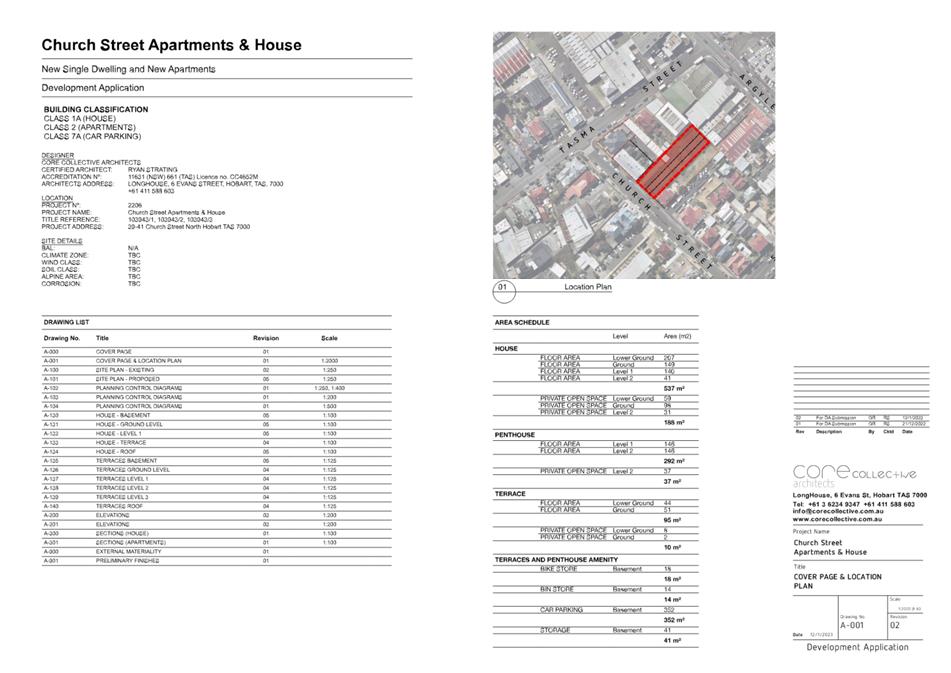Click the 'Drawing No.' column header
The height and width of the screenshot is (673, 951).
pos(62,338)
